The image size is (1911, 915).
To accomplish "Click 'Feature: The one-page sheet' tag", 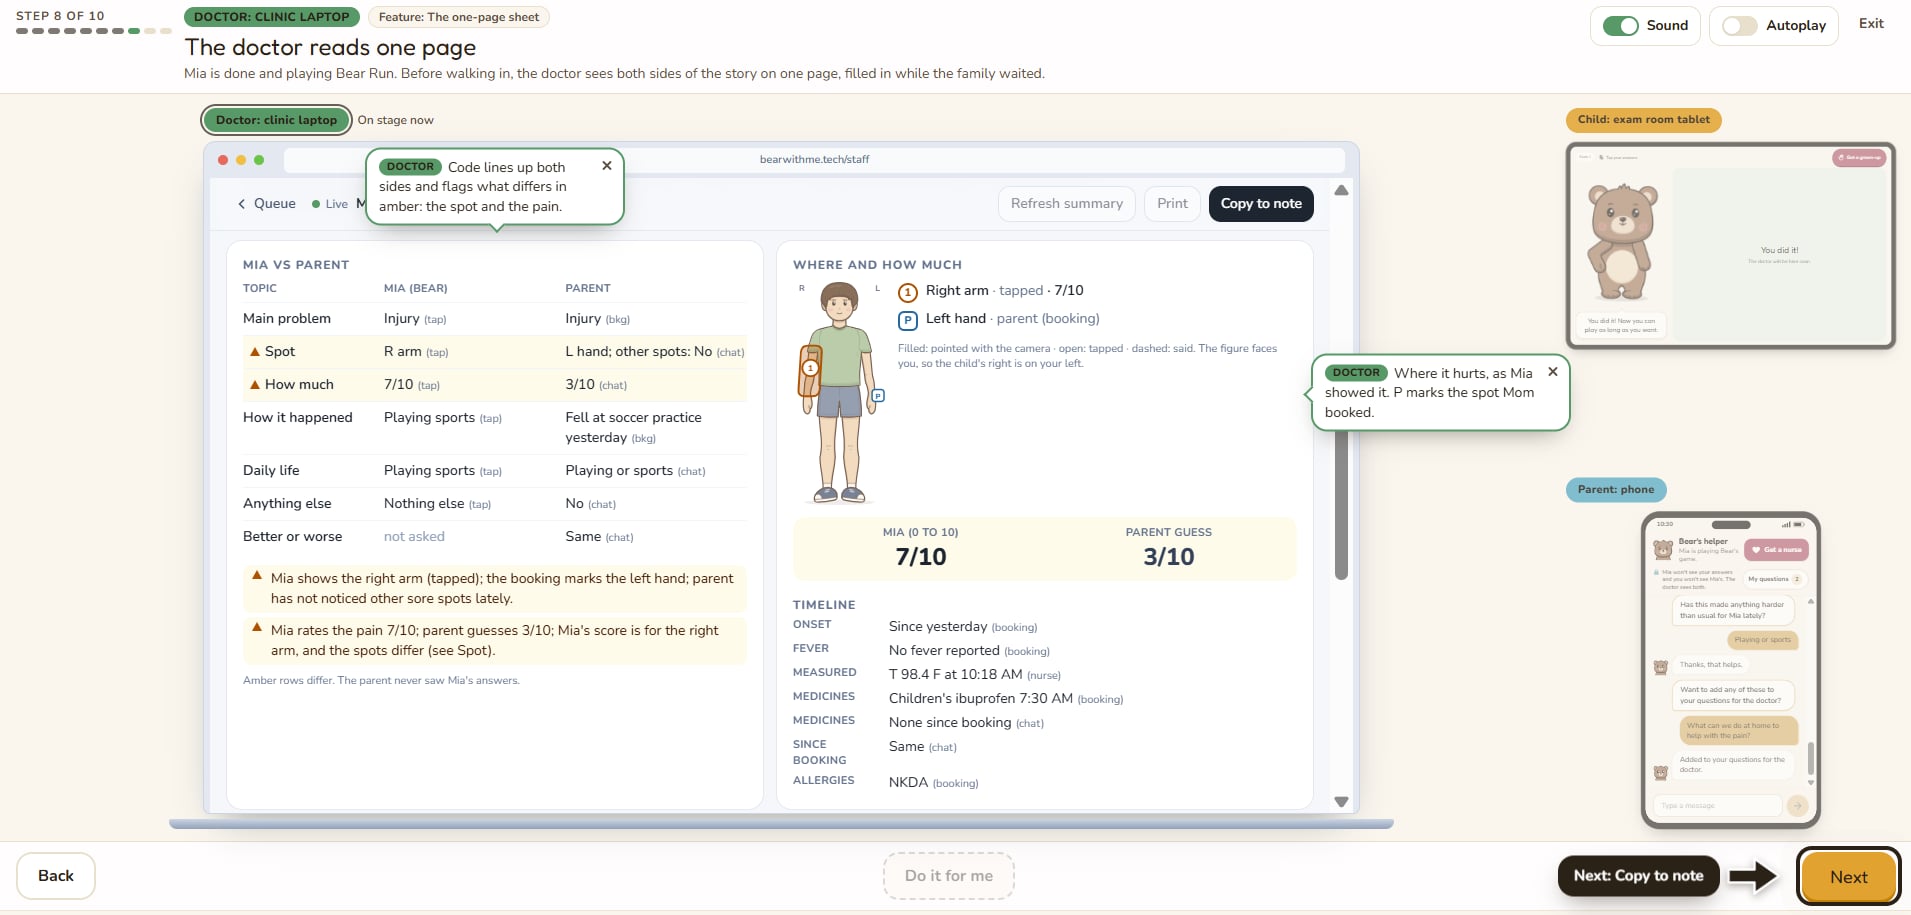I will click(x=459, y=17).
